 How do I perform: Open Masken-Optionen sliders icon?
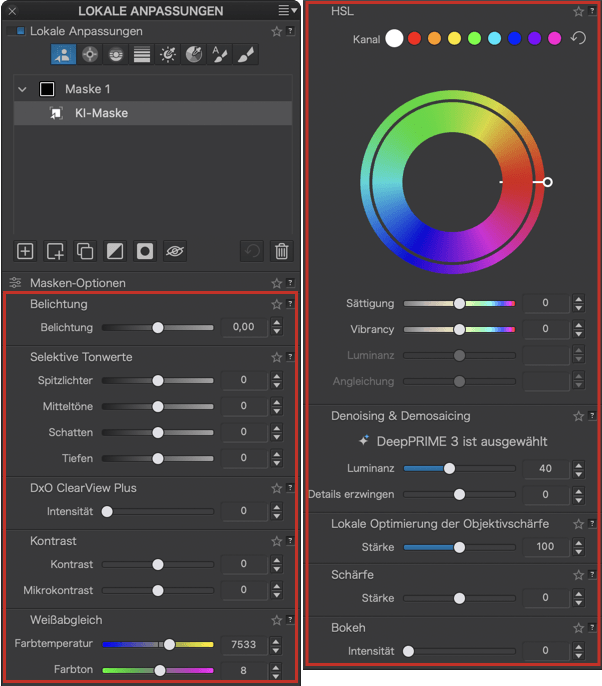(16, 283)
